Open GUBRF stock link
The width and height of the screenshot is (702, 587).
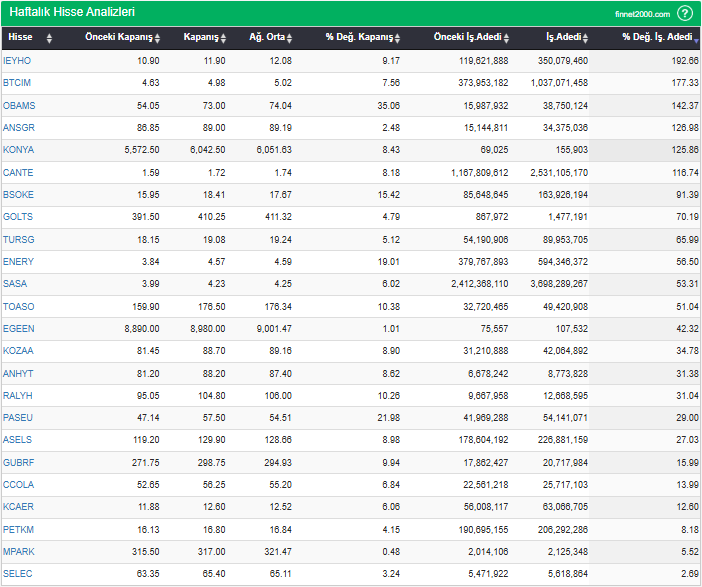click(18, 463)
